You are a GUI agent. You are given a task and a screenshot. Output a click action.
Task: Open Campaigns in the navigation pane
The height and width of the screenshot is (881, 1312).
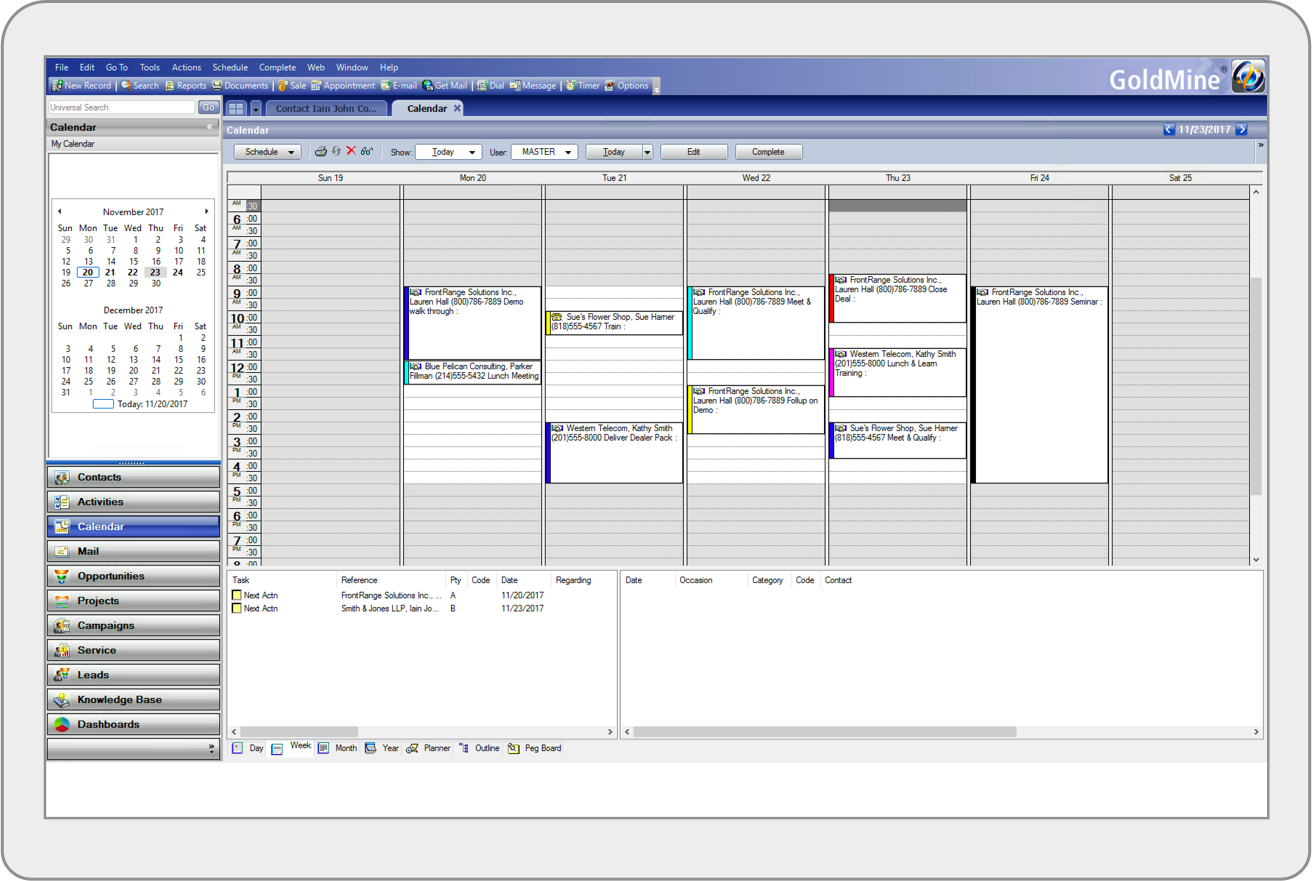click(133, 626)
